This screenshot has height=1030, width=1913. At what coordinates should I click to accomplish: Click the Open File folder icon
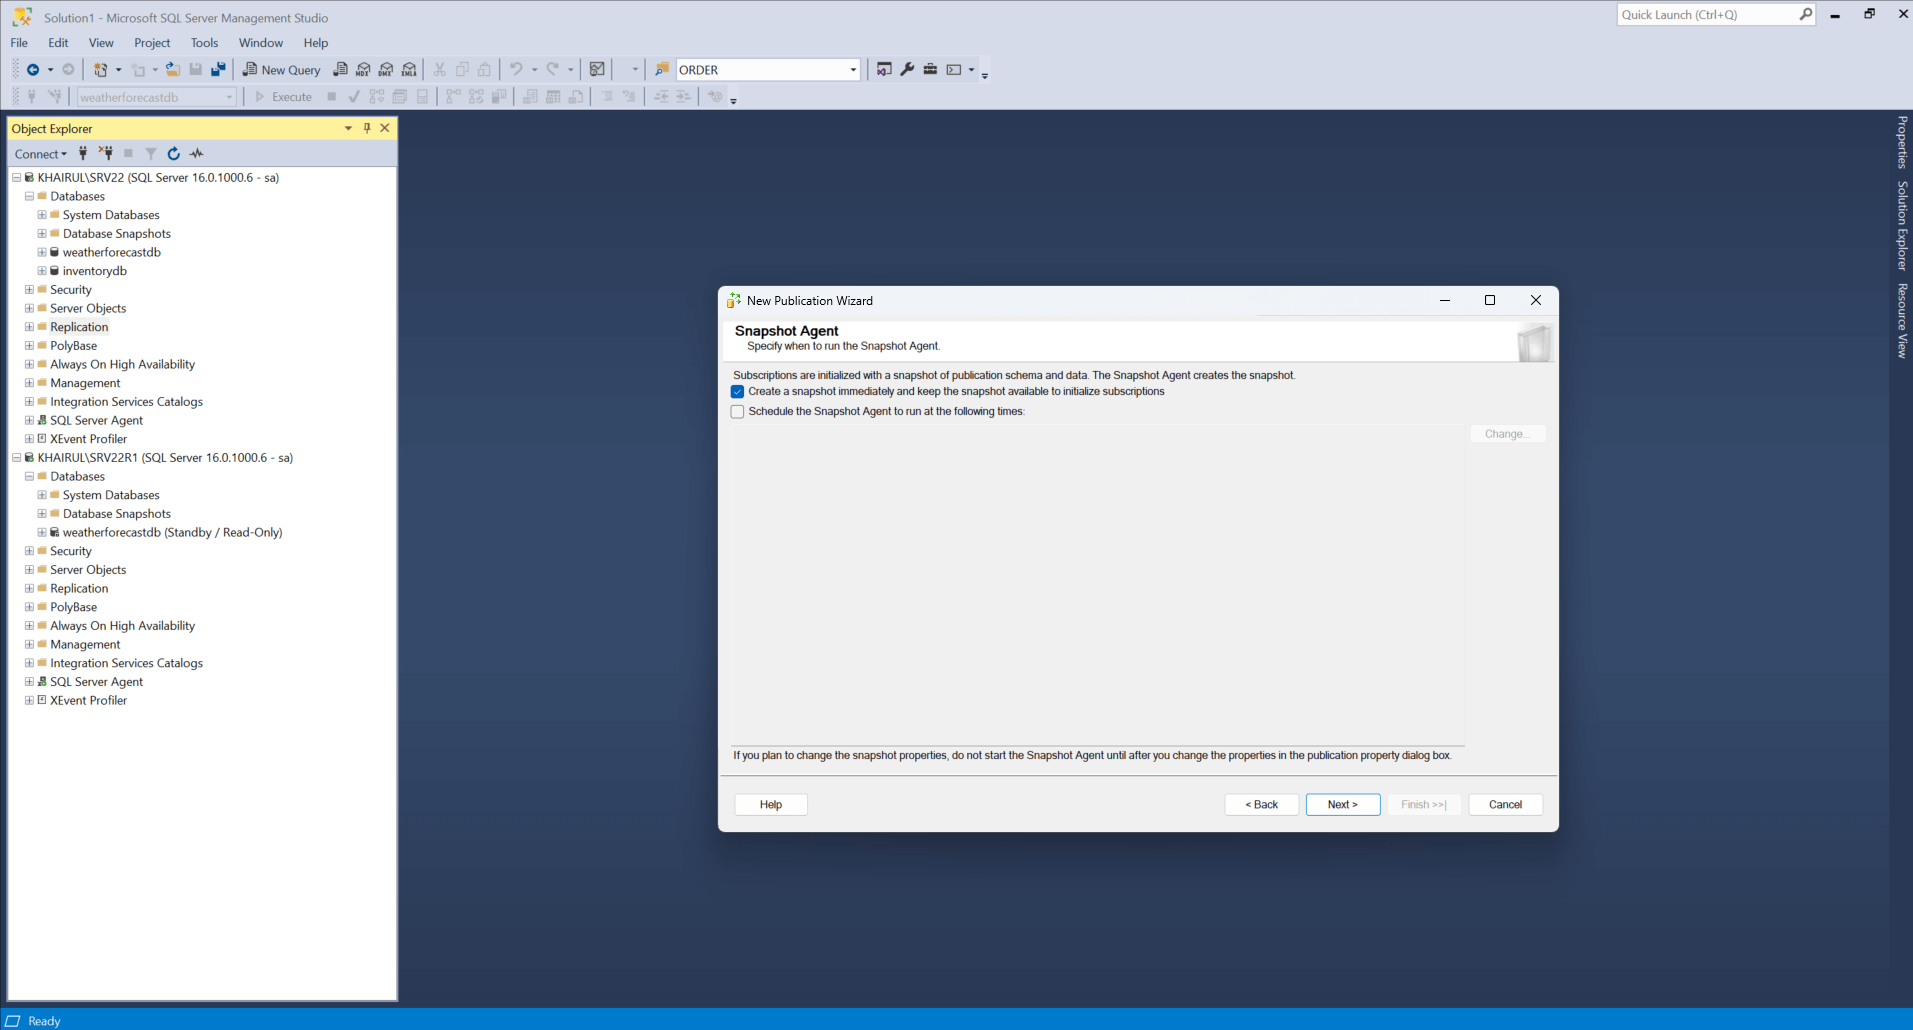pos(173,70)
